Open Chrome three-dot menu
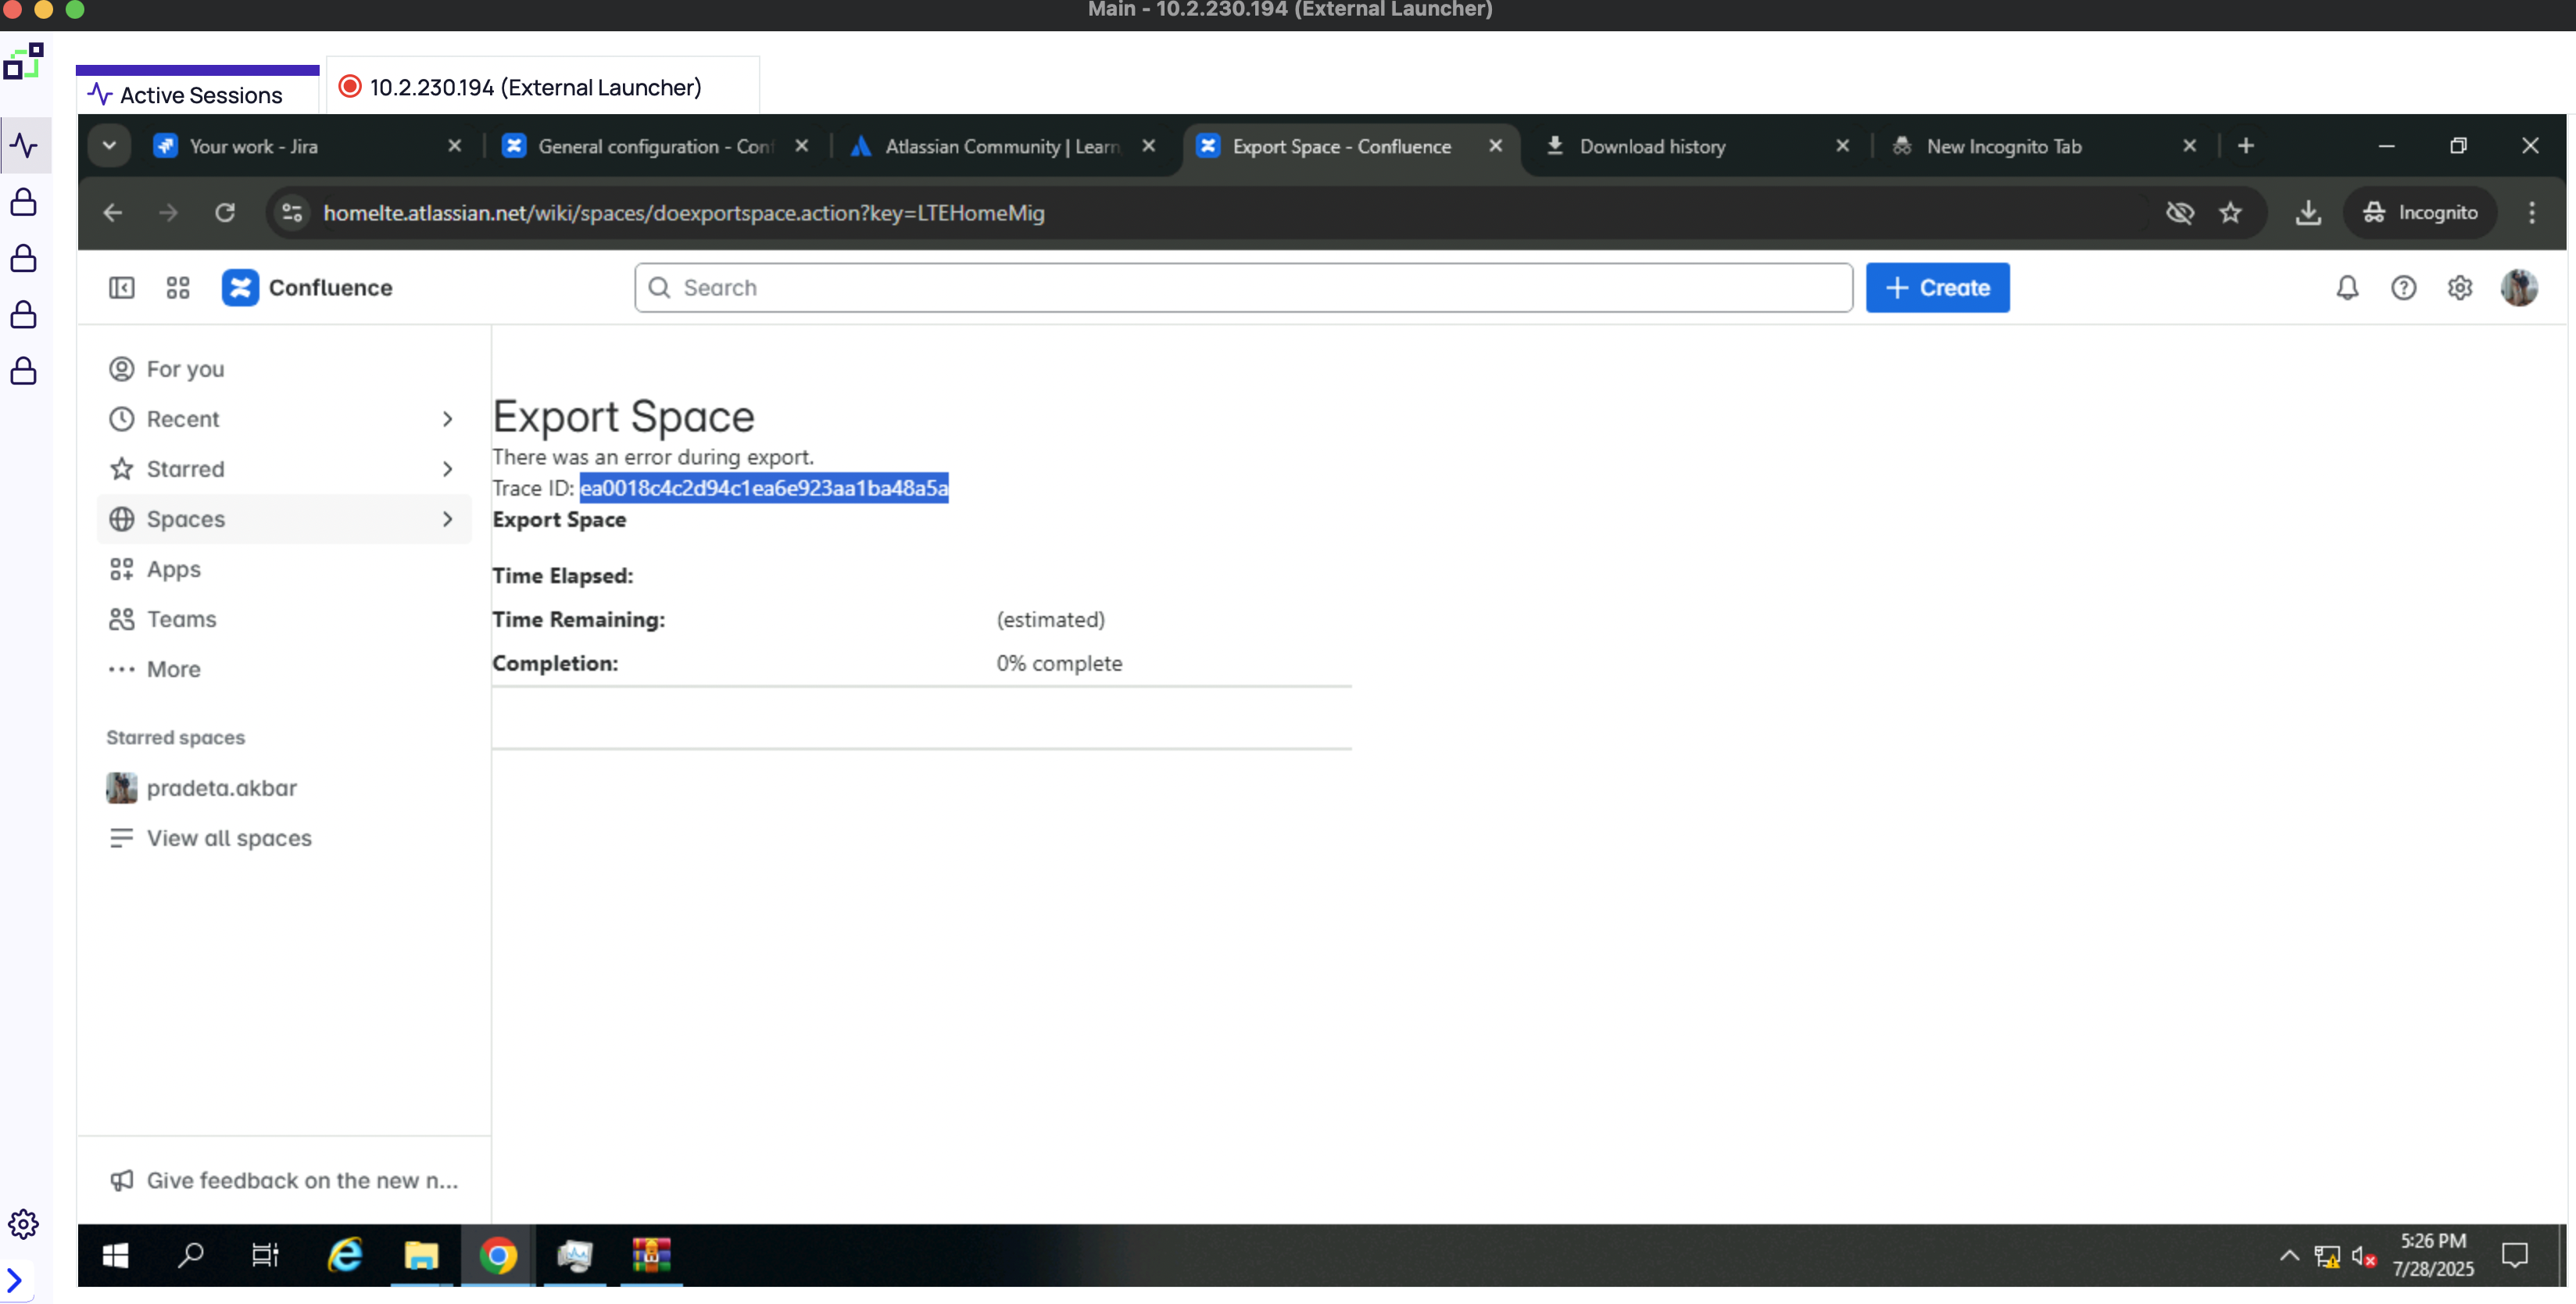 pos(2532,212)
